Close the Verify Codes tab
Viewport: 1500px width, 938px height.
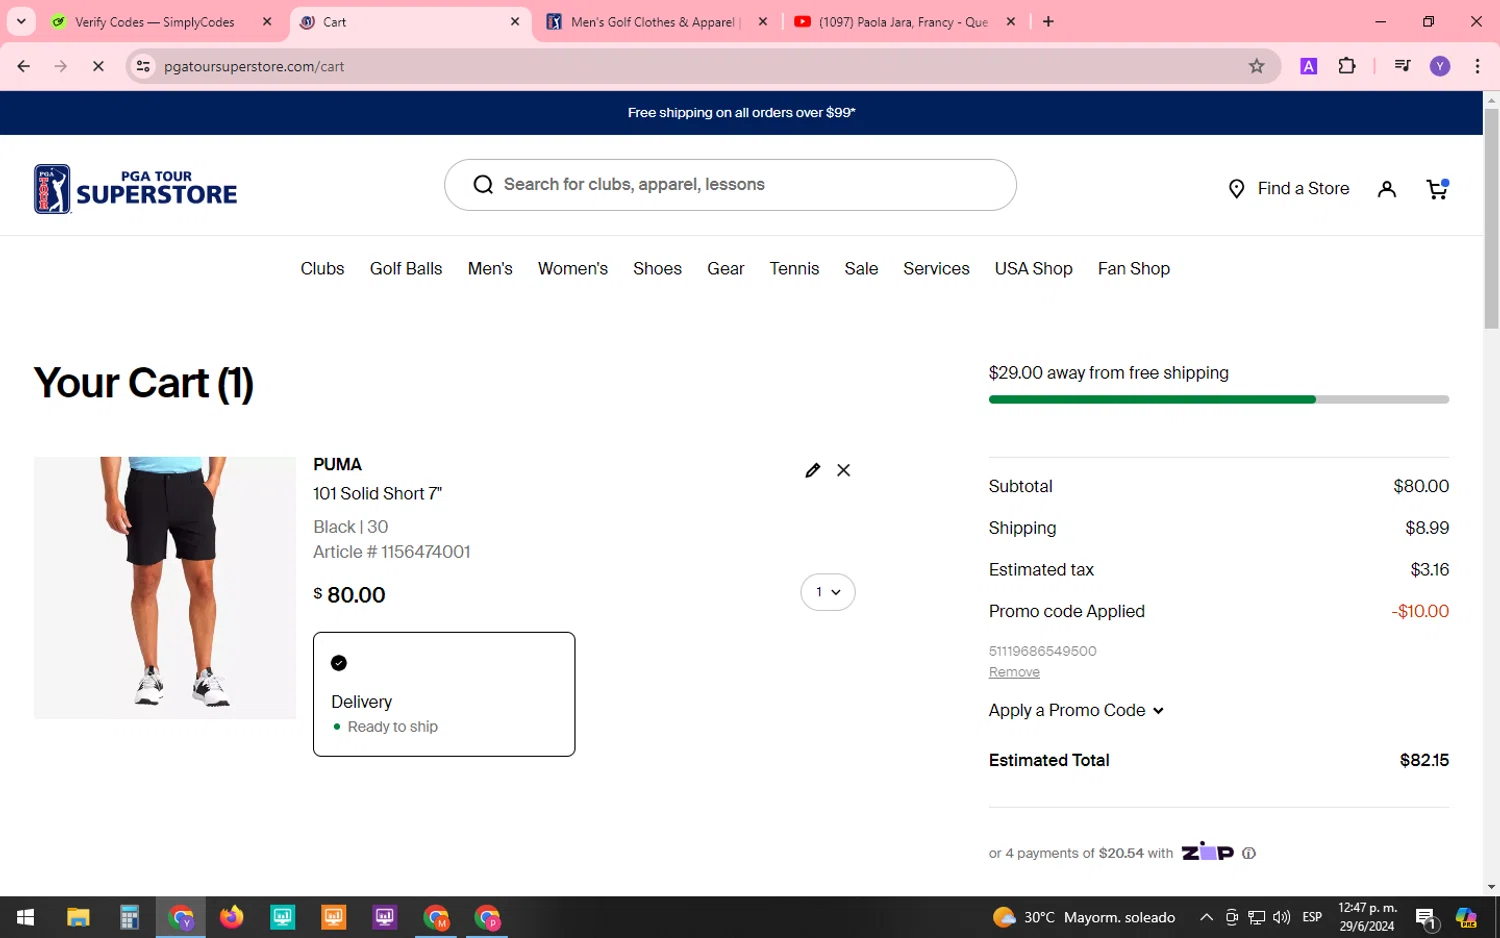pos(267,21)
